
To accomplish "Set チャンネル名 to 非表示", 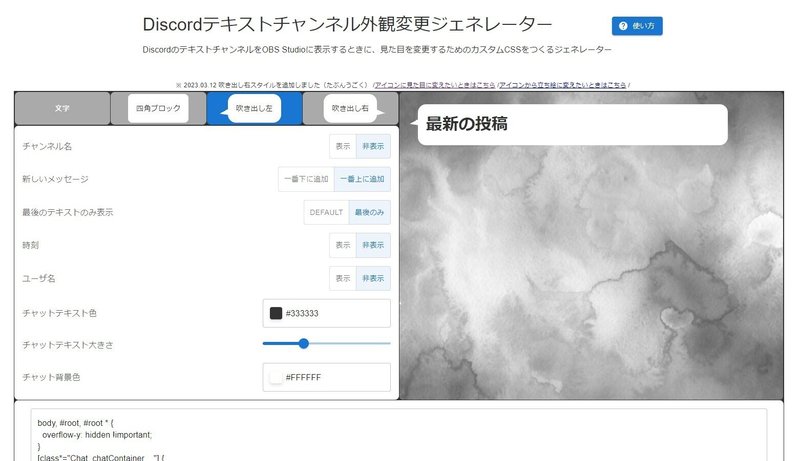I will [373, 146].
